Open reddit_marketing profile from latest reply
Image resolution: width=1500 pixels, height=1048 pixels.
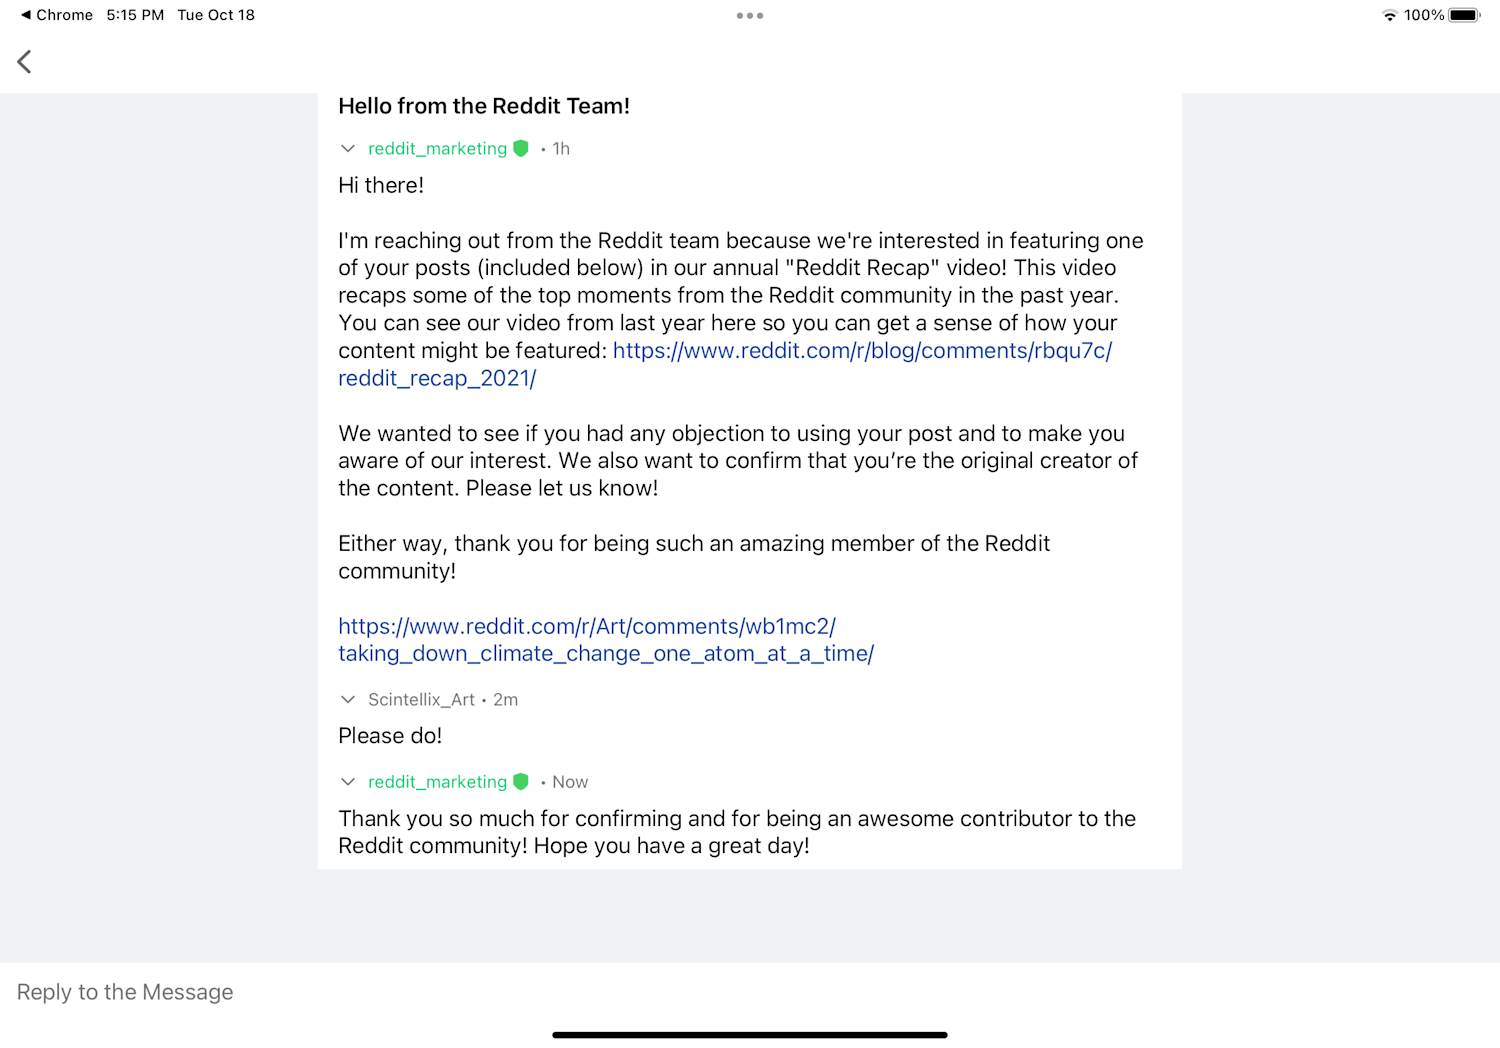pyautogui.click(x=437, y=781)
